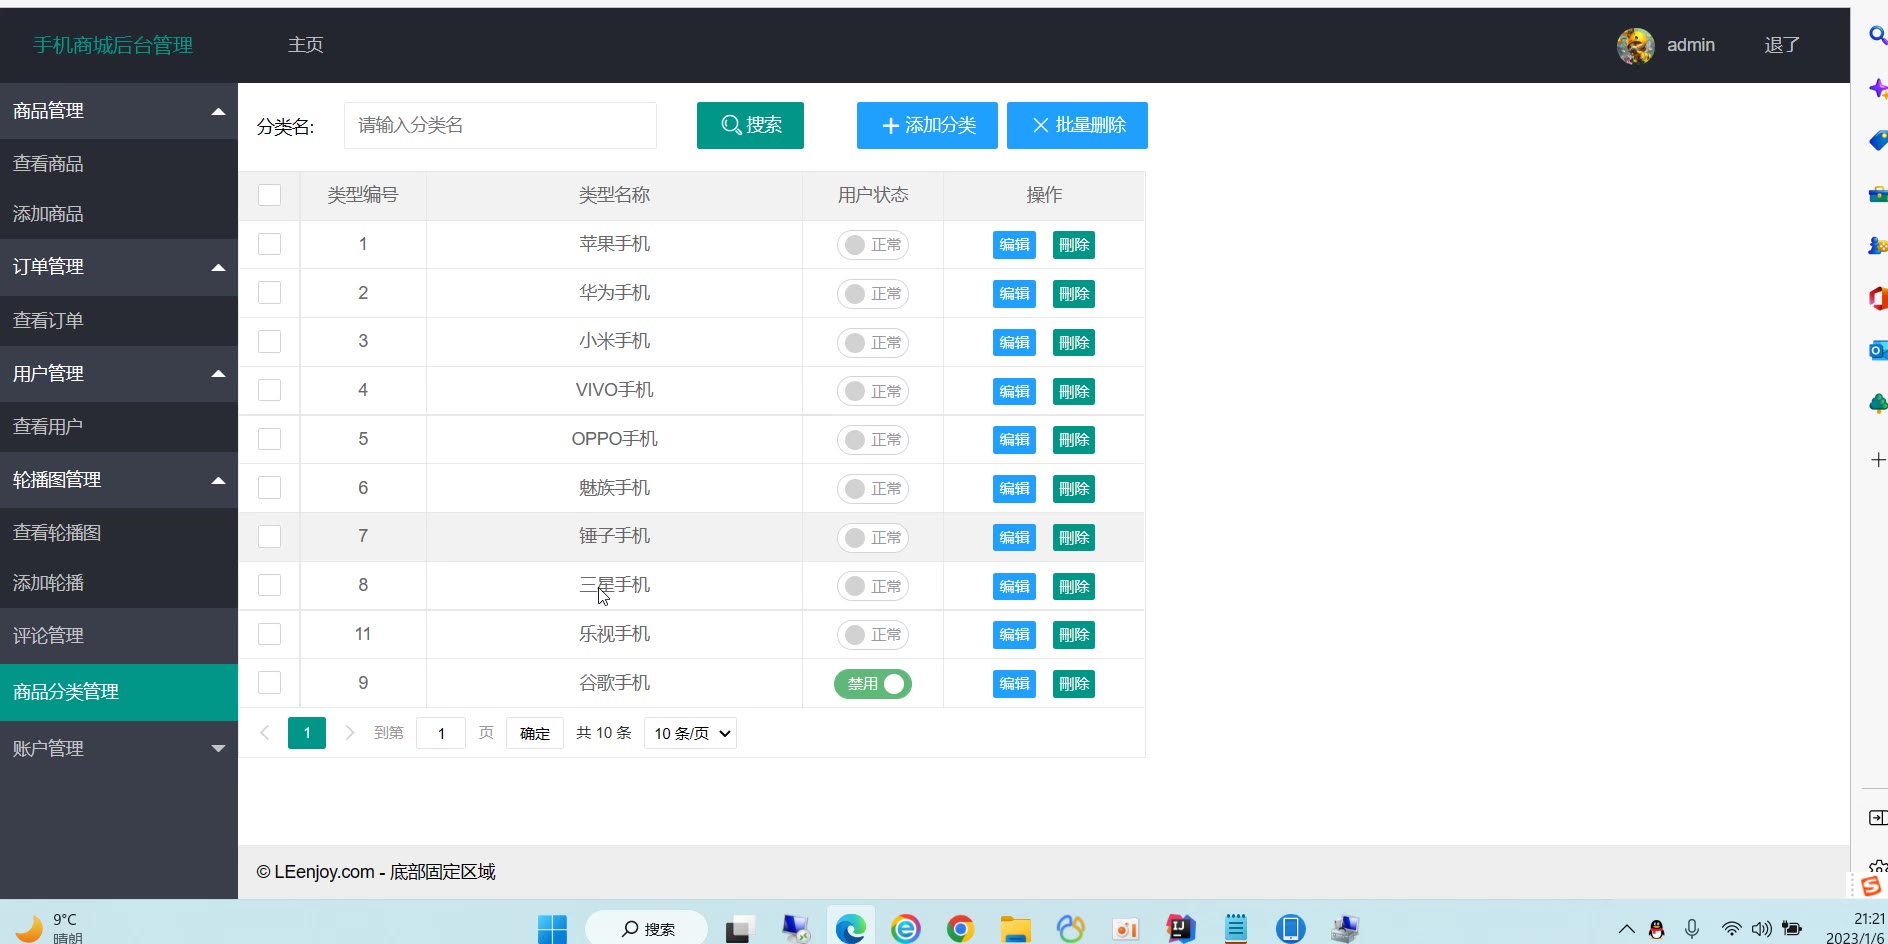The height and width of the screenshot is (944, 1888).
Task: Click the admin avatar image
Action: 1636,45
